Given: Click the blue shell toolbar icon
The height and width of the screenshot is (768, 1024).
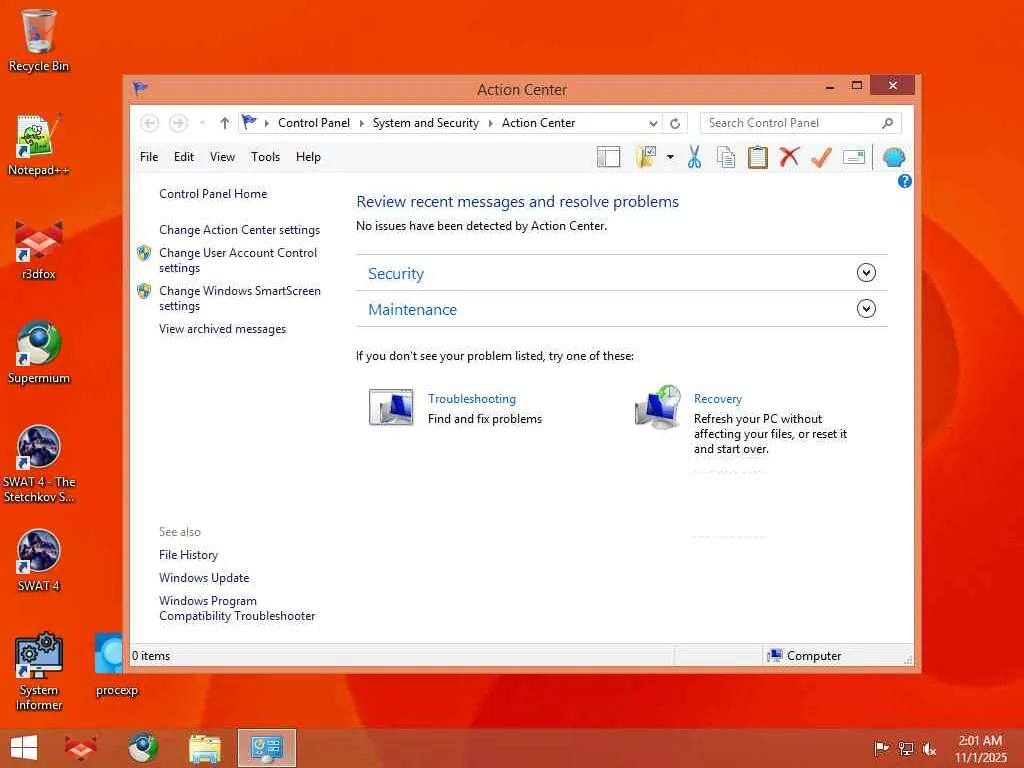Looking at the screenshot, I should [893, 157].
